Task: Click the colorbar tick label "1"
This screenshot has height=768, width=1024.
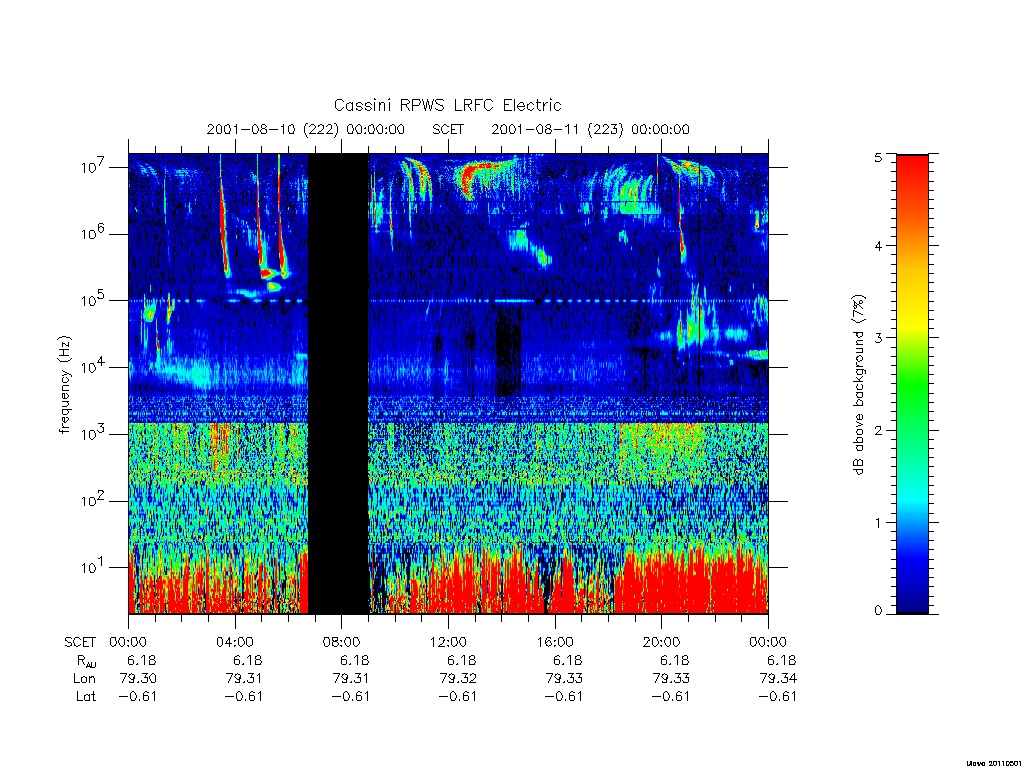Action: (x=878, y=522)
